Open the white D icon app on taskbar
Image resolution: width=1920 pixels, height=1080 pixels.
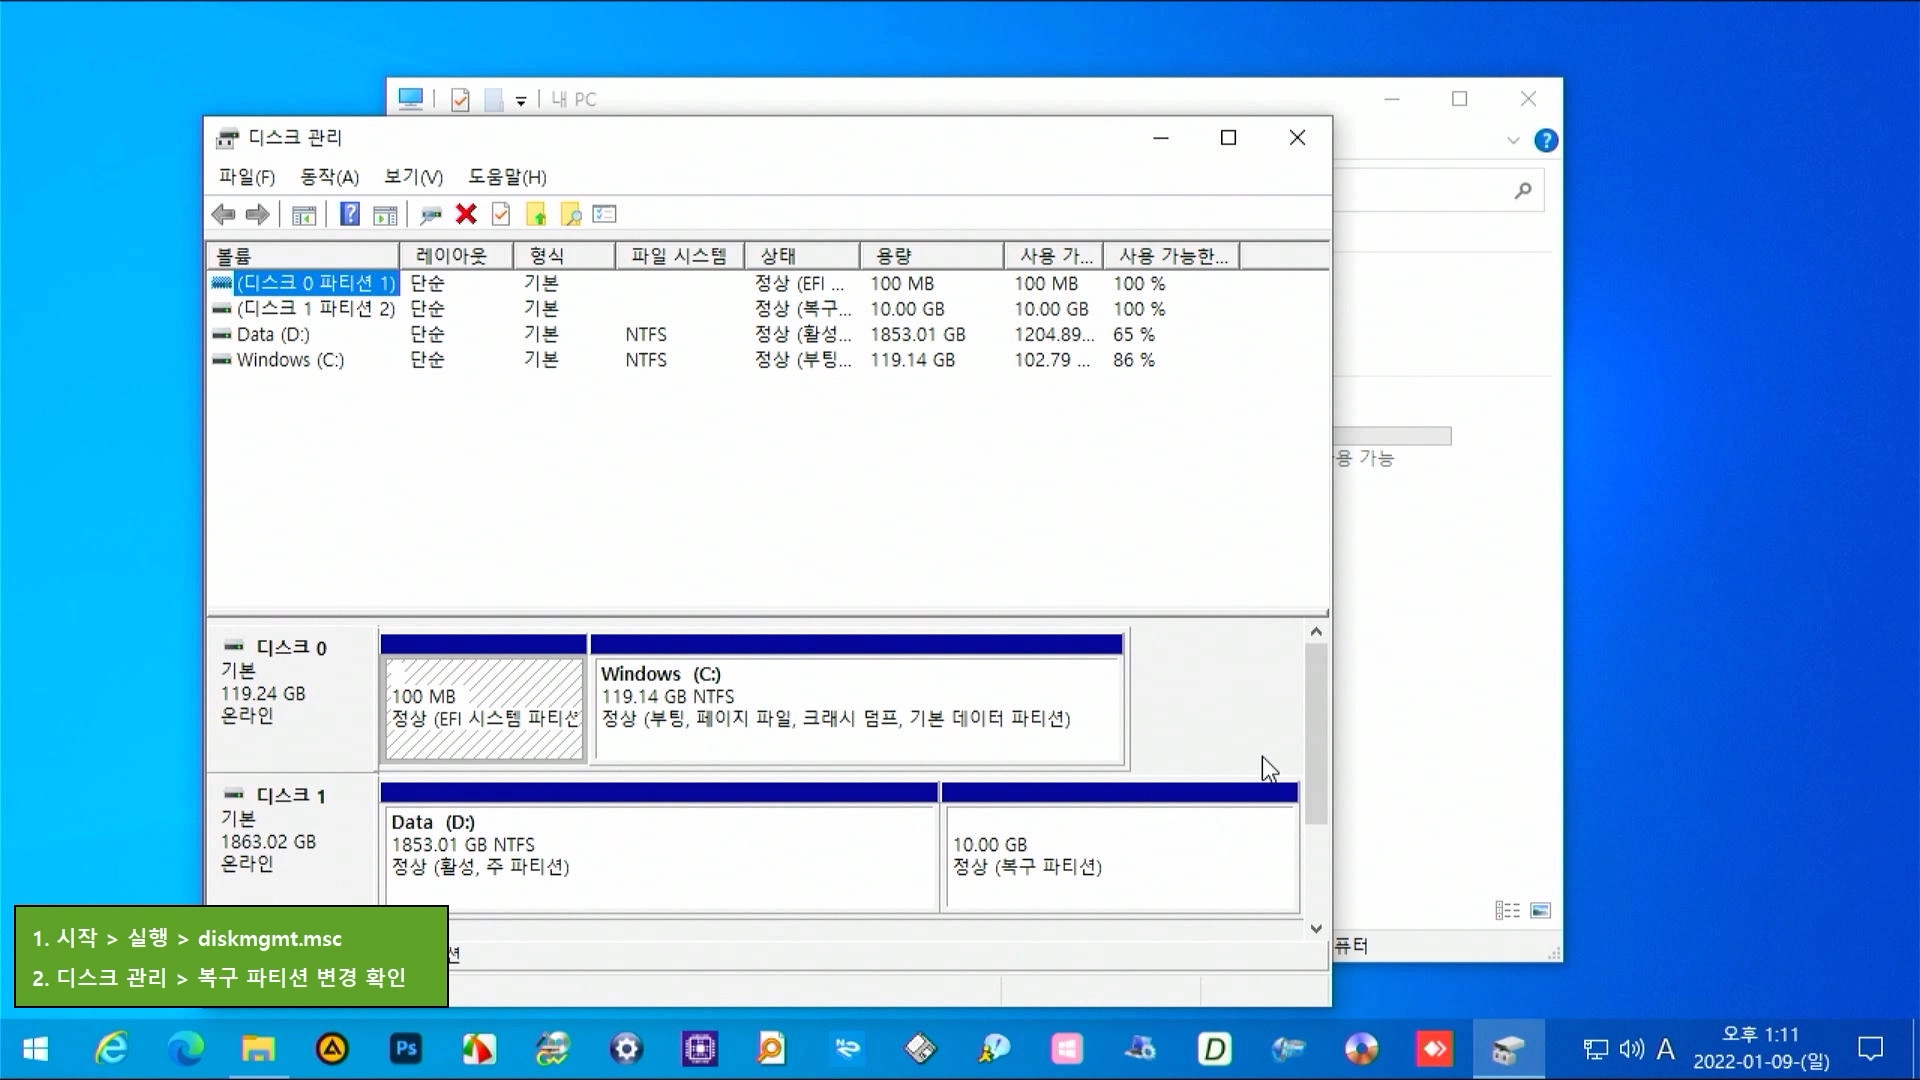[x=1214, y=1049]
